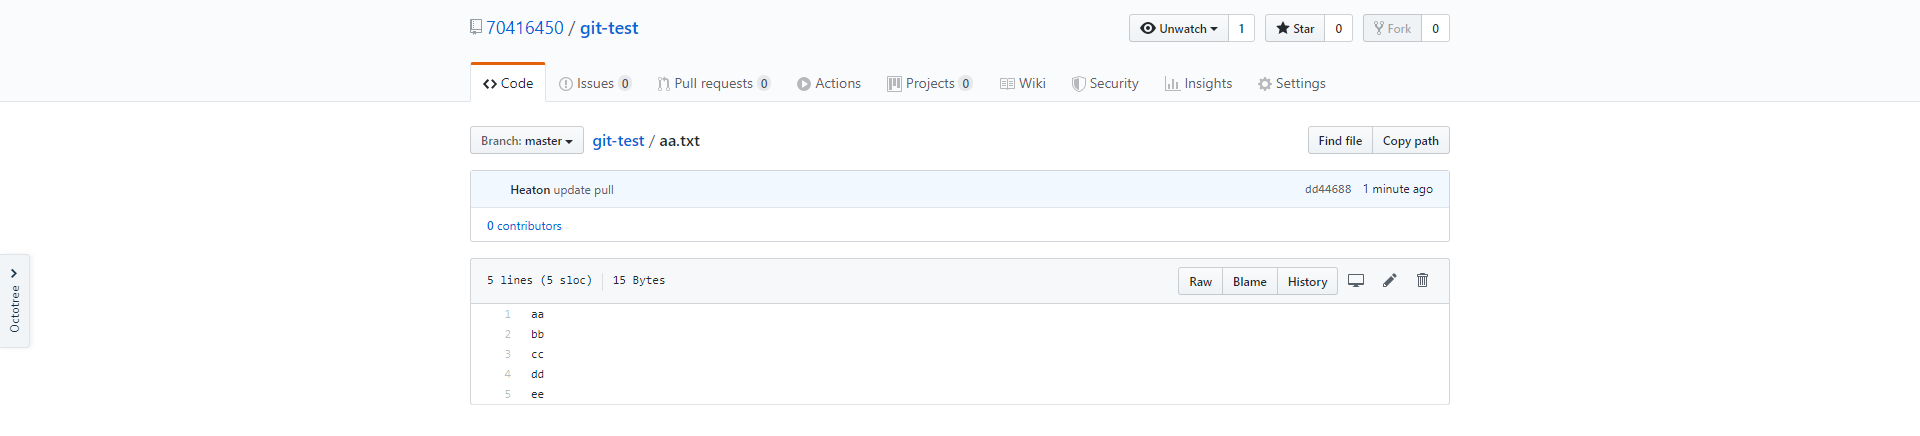
Task: Fork the repository
Action: click(x=1392, y=28)
